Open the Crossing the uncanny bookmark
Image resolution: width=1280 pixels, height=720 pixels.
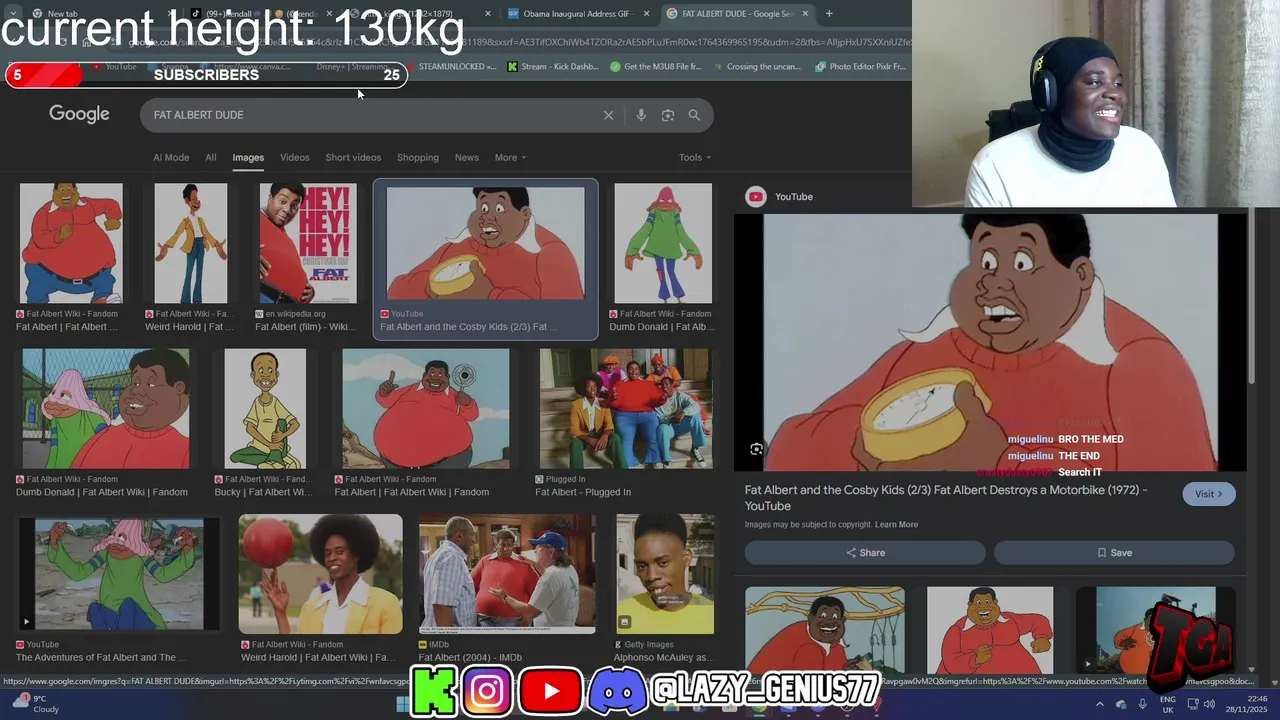tap(757, 67)
